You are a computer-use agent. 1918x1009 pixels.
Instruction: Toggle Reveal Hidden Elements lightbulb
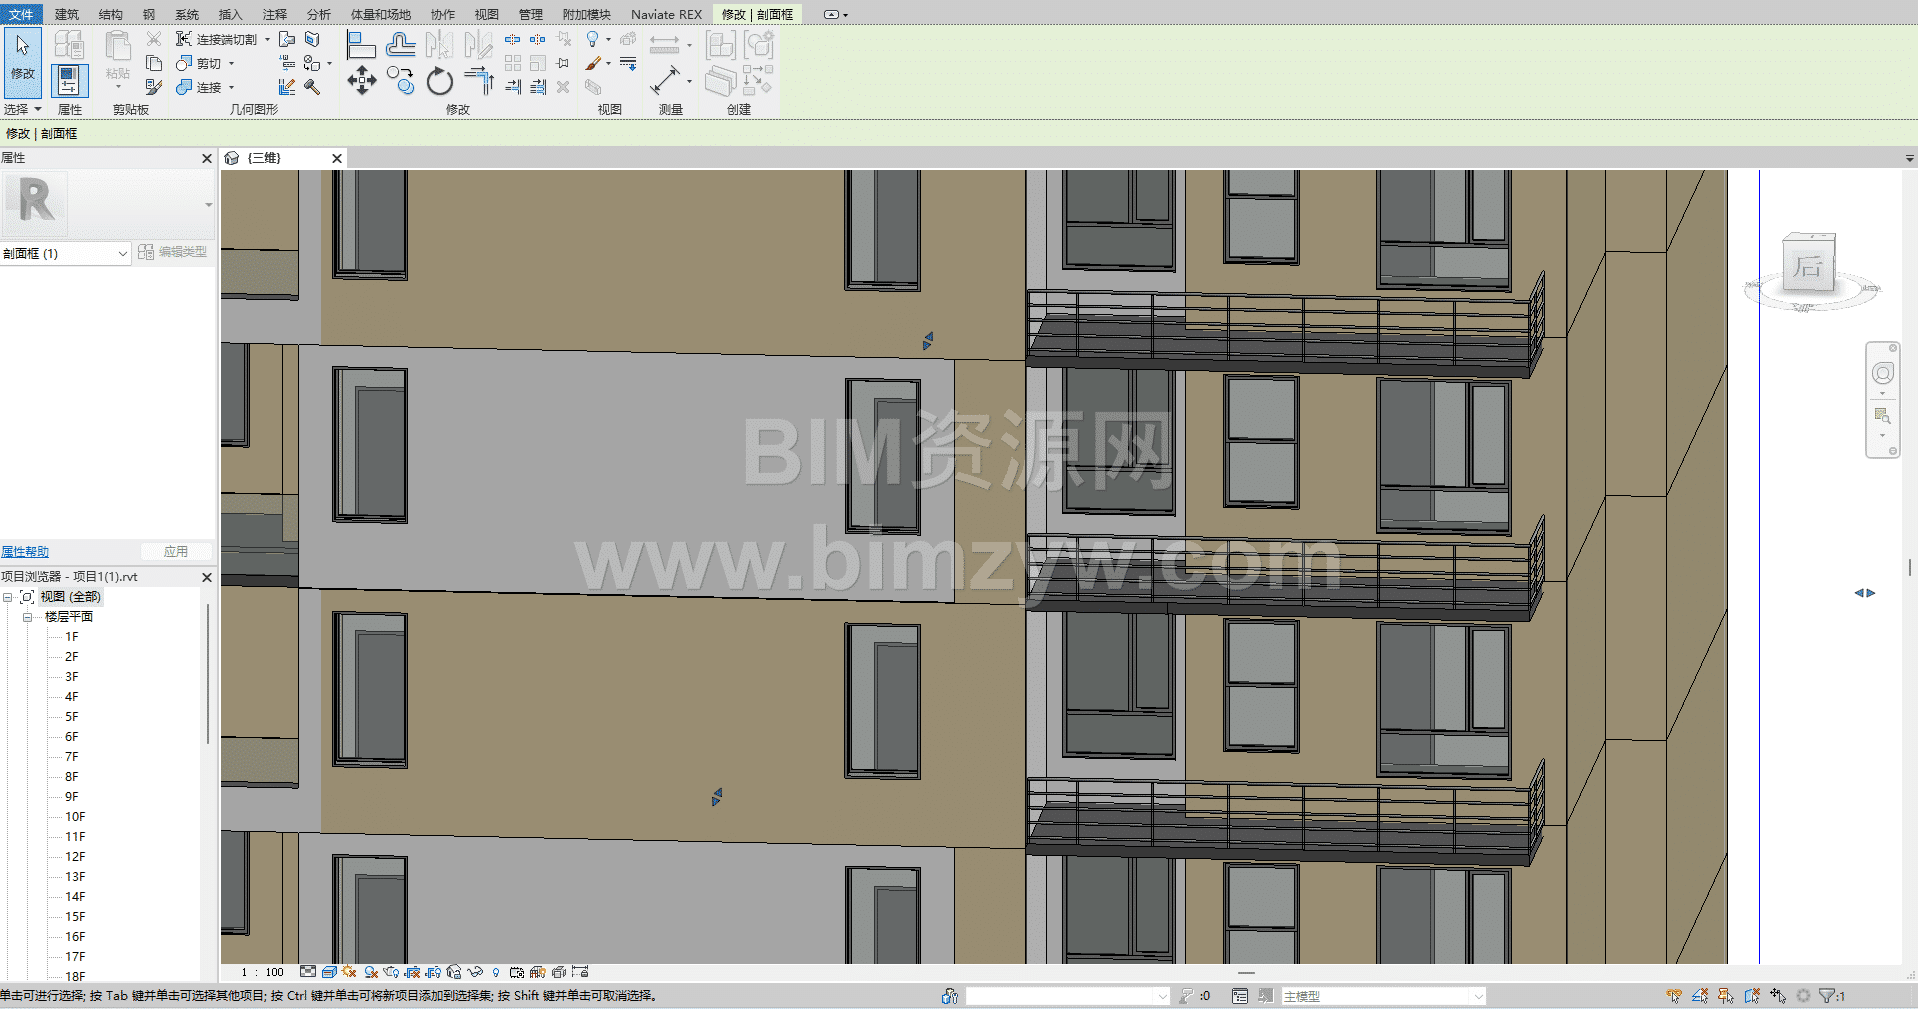click(496, 972)
